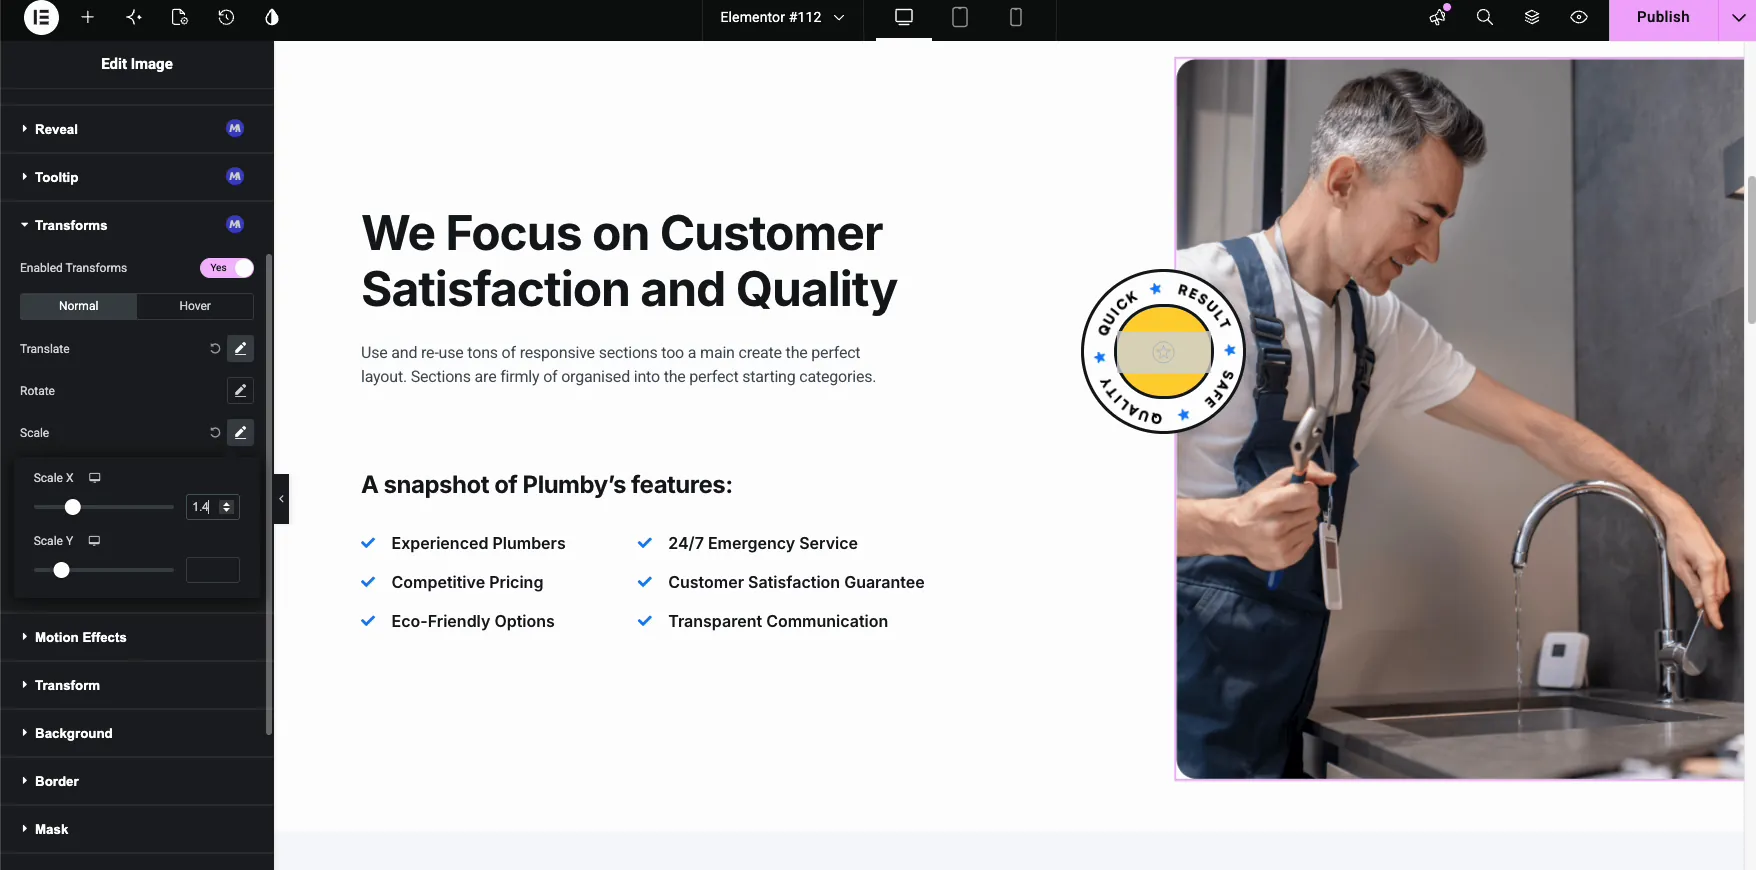The width and height of the screenshot is (1756, 870).
Task: Click the 'Customer Satisfaction Guarantee' list item
Action: pos(781,582)
